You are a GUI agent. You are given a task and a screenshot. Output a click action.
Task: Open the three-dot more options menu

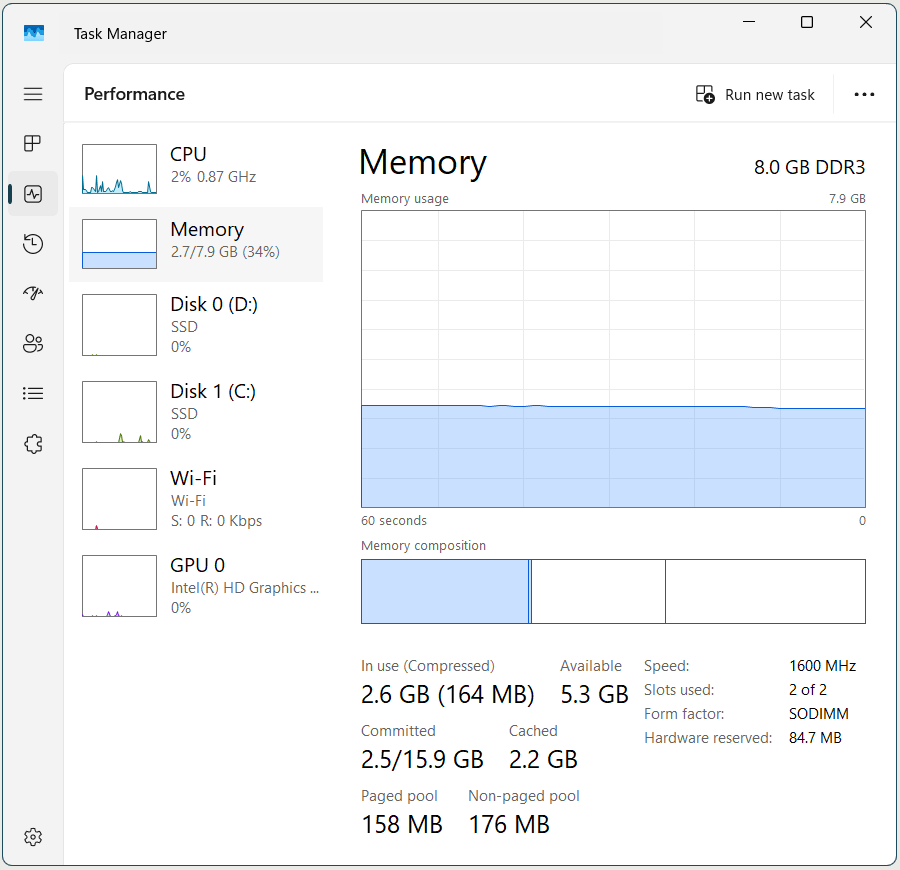pyautogui.click(x=864, y=95)
